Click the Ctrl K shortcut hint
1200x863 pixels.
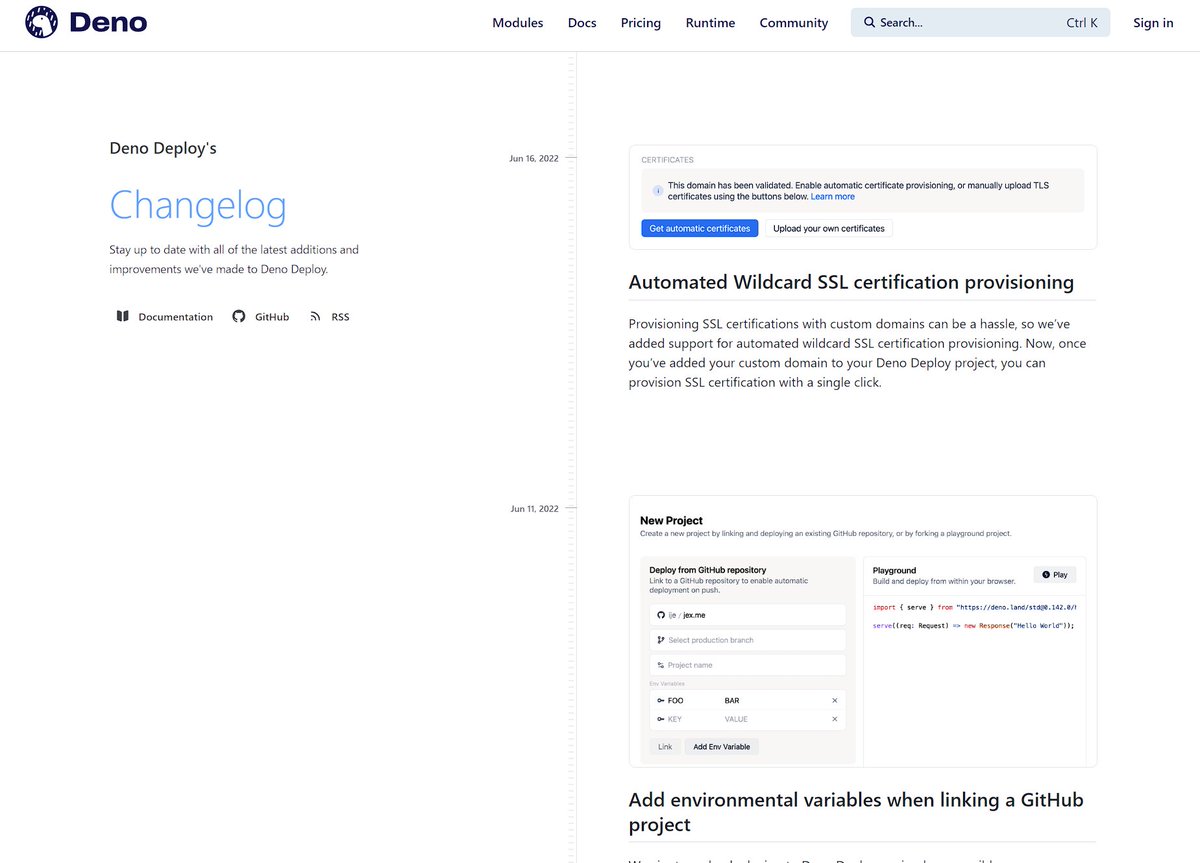[x=1082, y=23]
